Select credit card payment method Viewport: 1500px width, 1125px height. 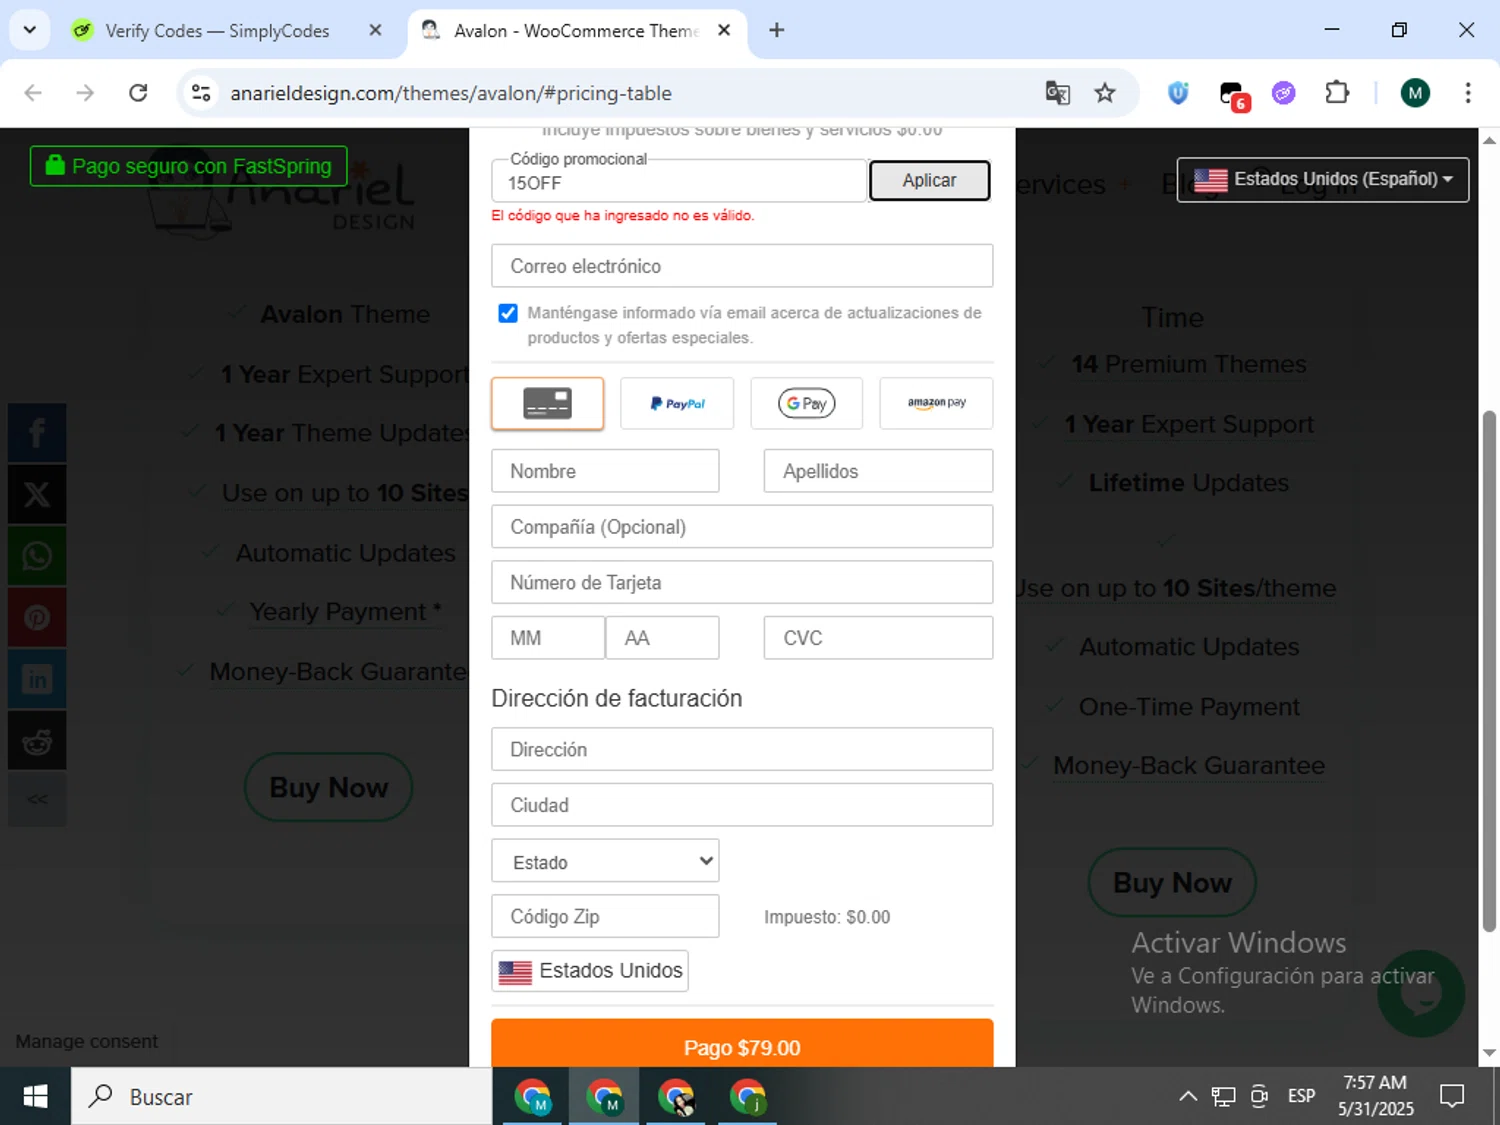[547, 403]
